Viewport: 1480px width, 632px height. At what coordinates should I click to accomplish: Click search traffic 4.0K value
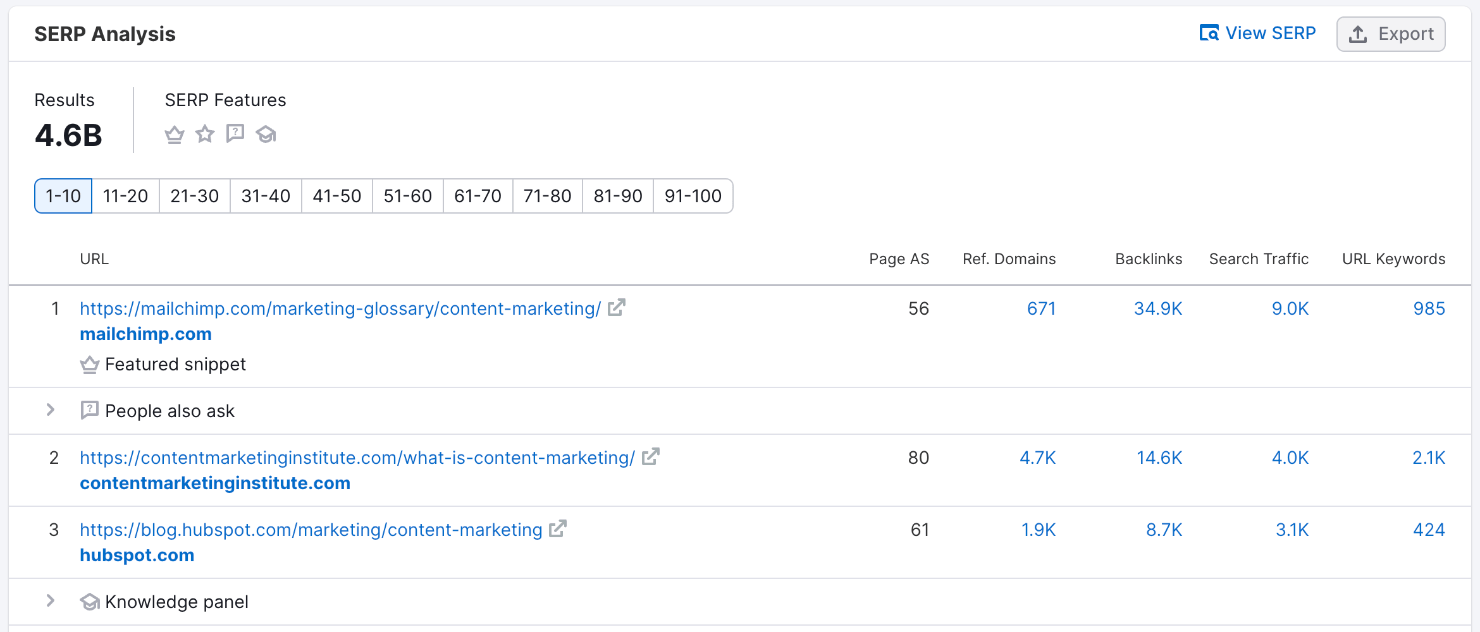[x=1290, y=458]
